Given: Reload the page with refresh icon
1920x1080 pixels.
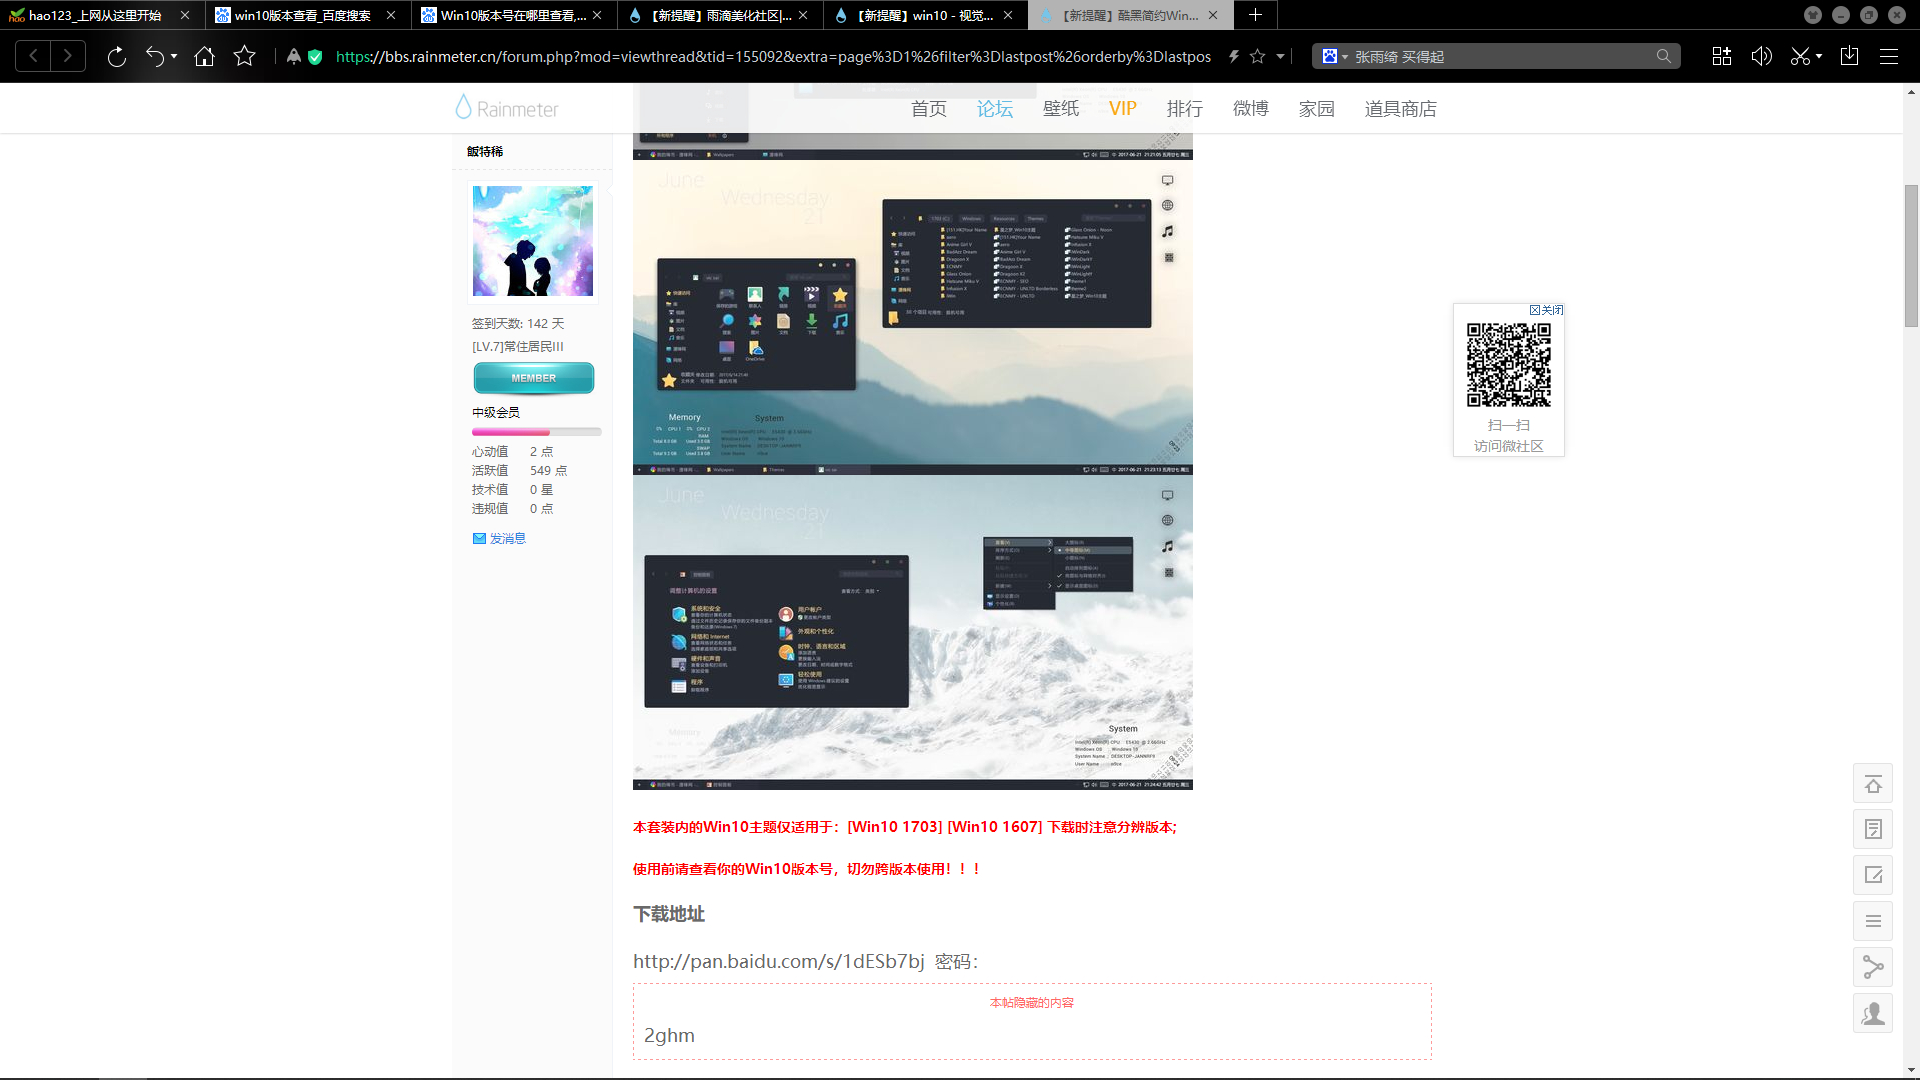Looking at the screenshot, I should point(117,57).
